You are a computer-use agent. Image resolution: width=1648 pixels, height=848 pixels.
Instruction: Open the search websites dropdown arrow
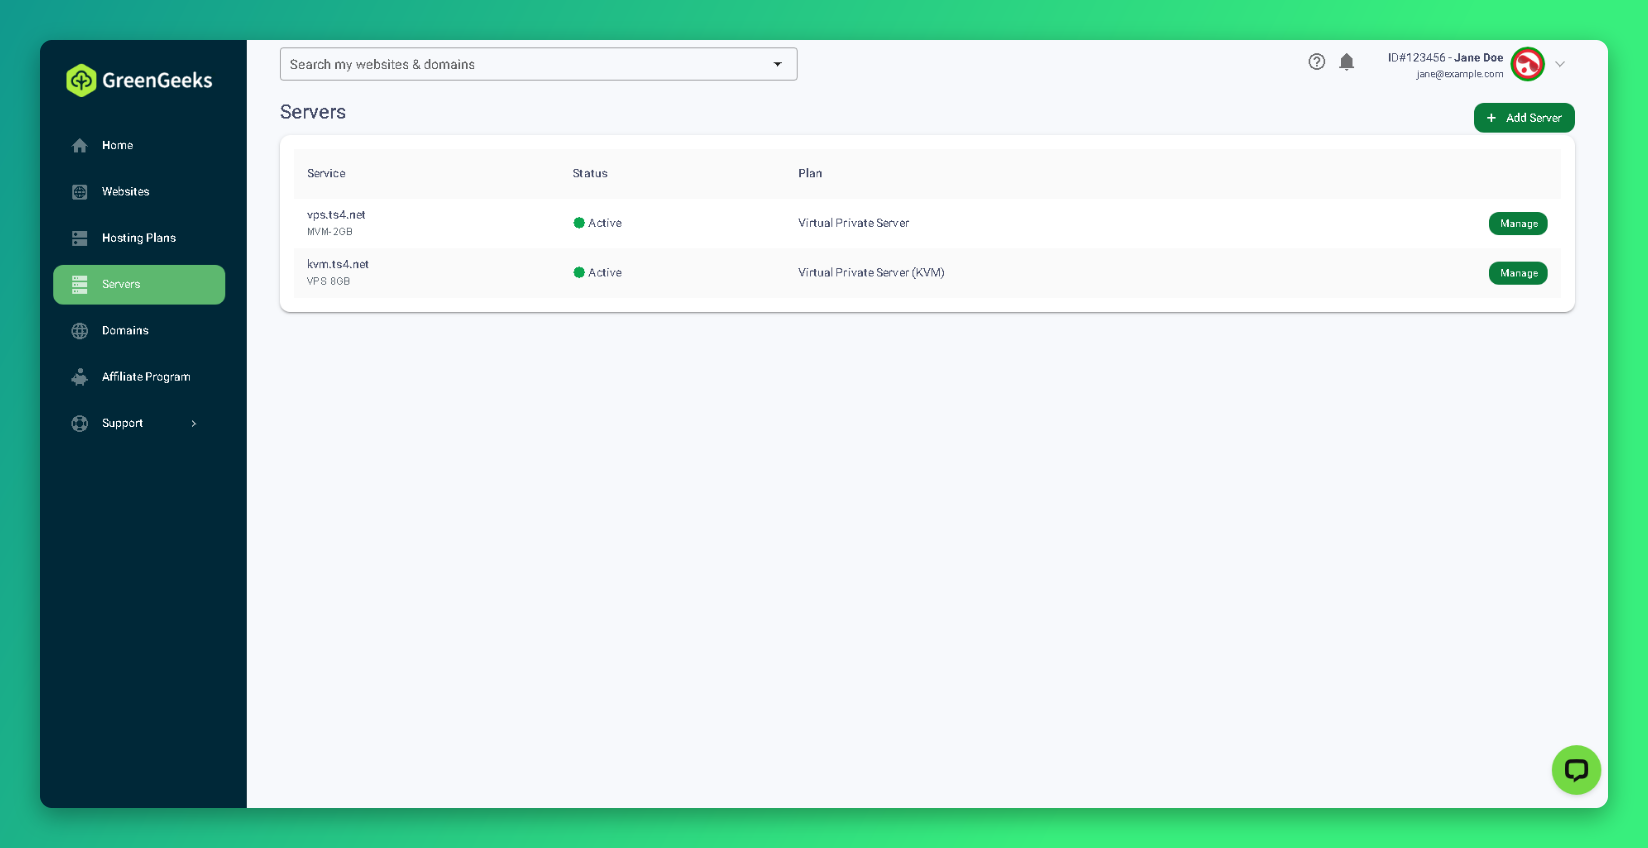pyautogui.click(x=778, y=64)
